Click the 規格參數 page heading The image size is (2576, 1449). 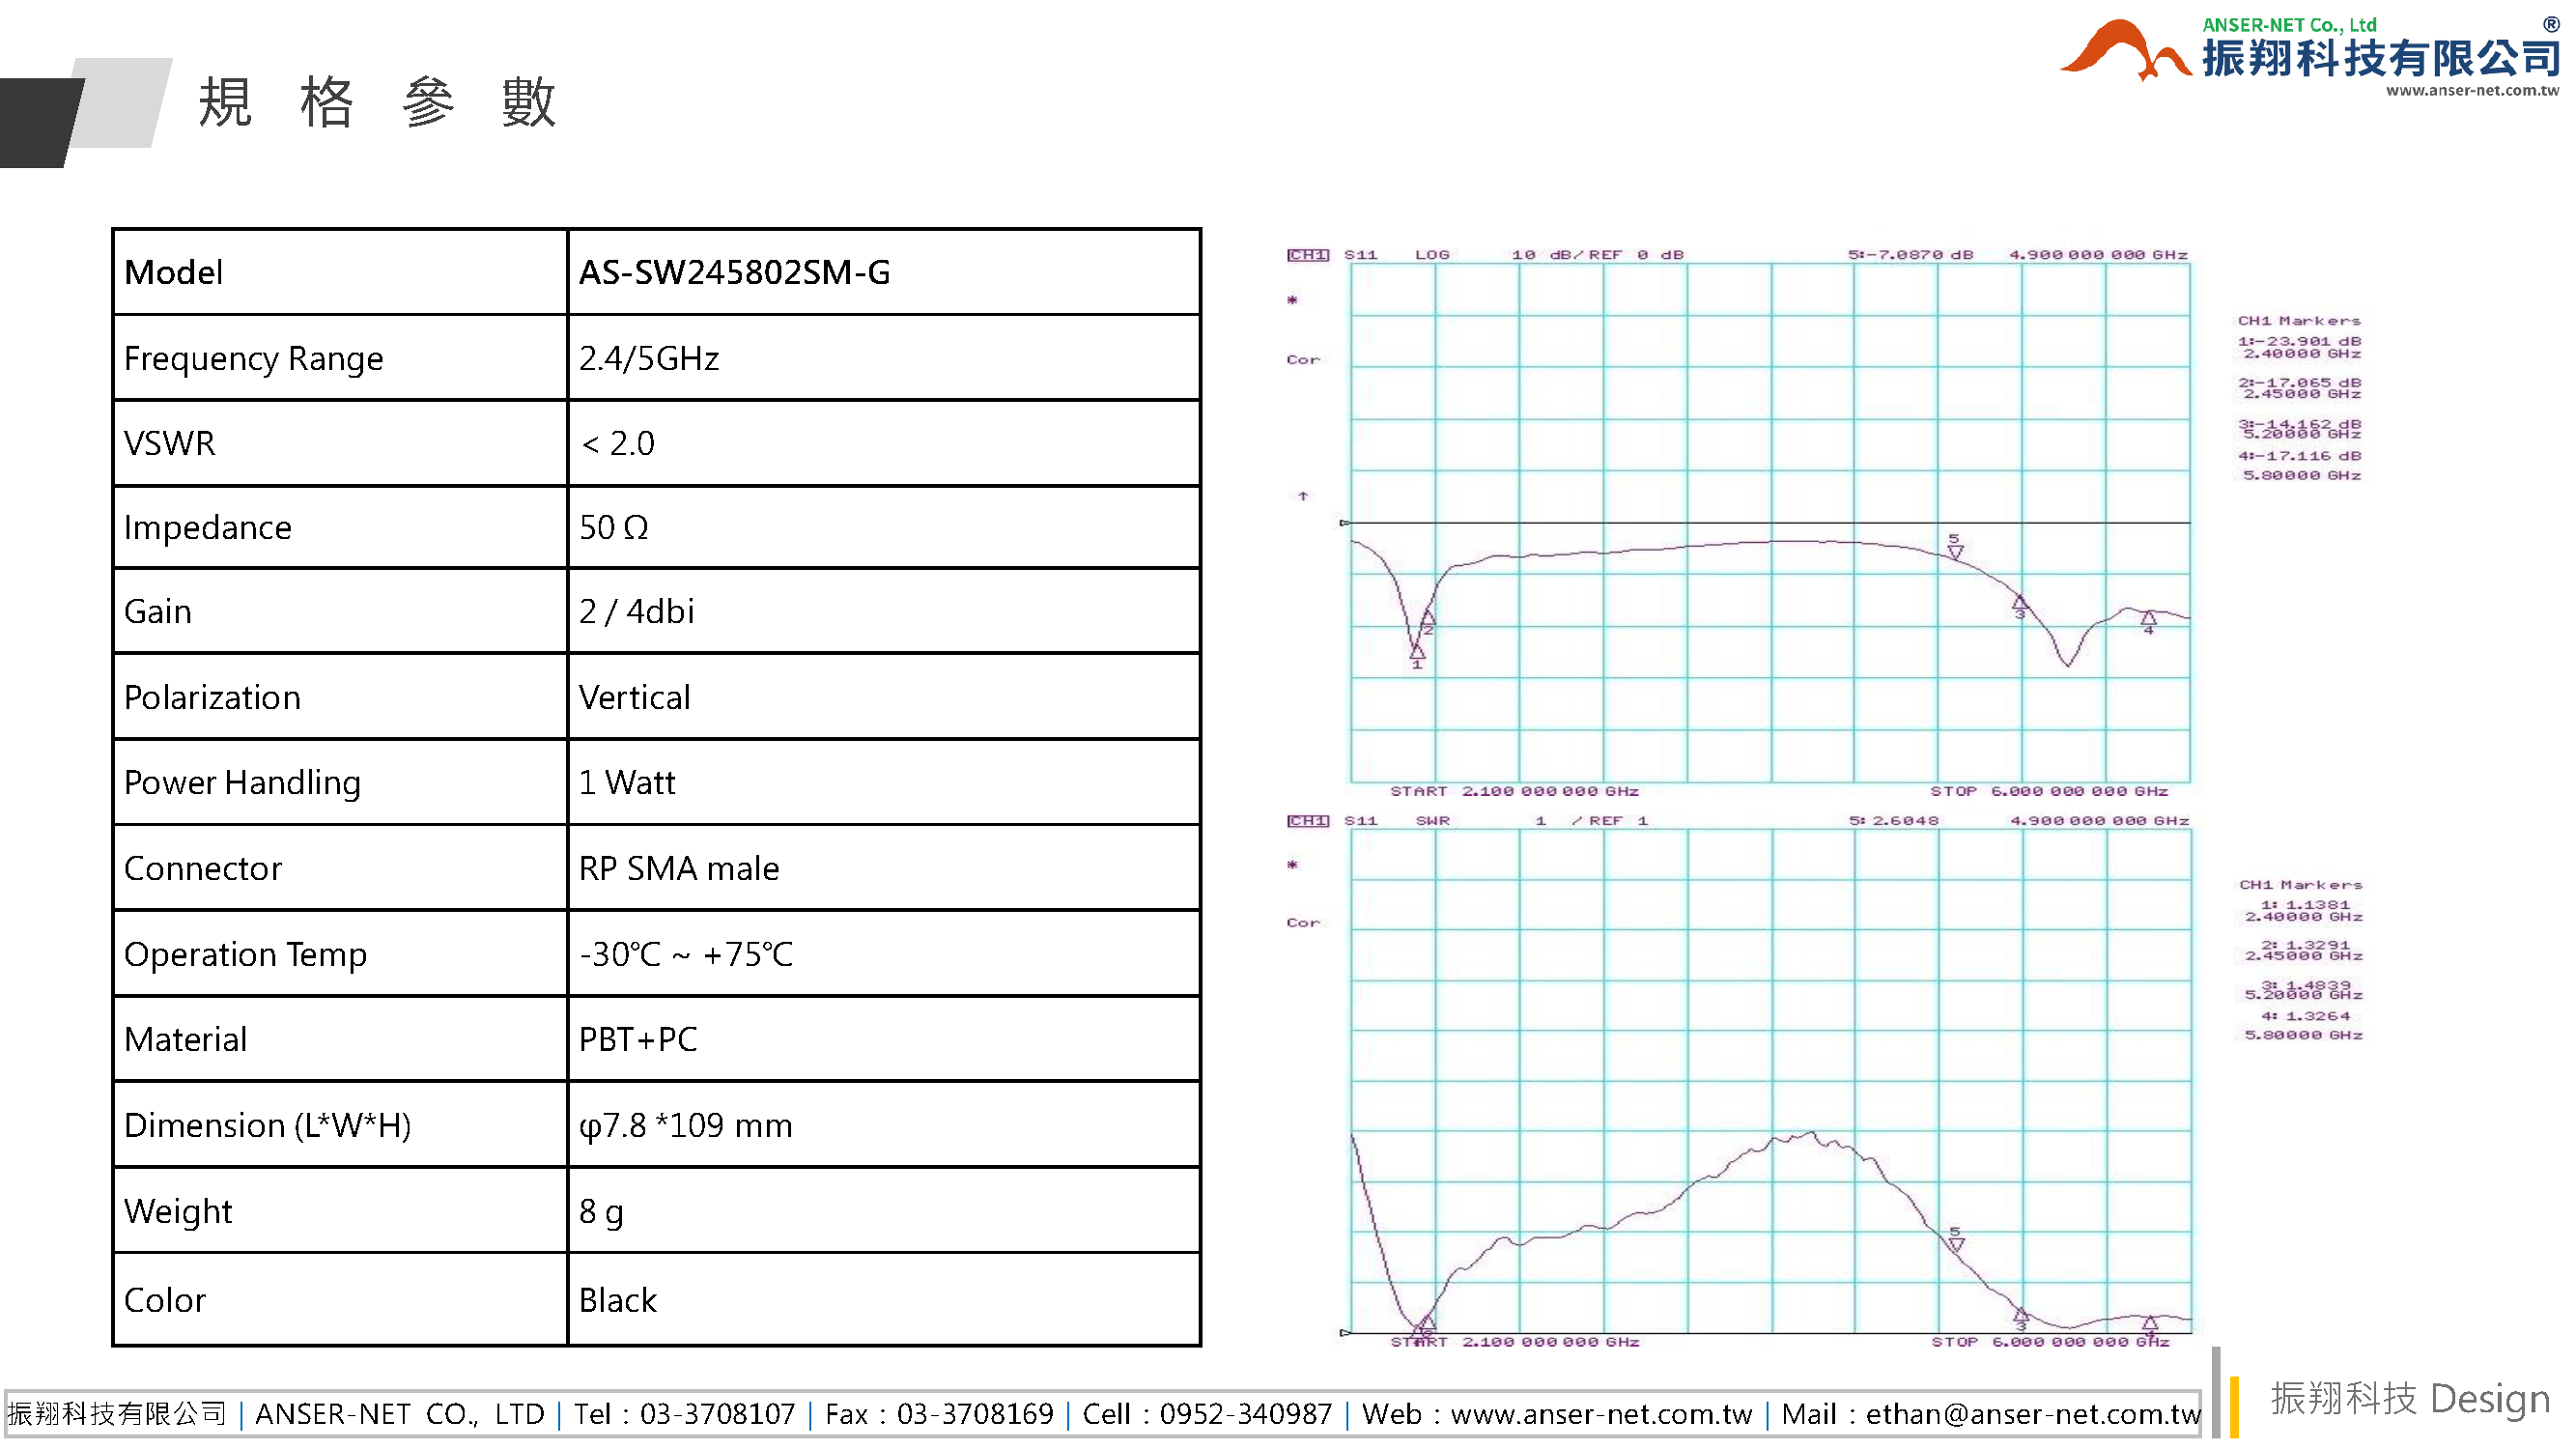click(376, 102)
